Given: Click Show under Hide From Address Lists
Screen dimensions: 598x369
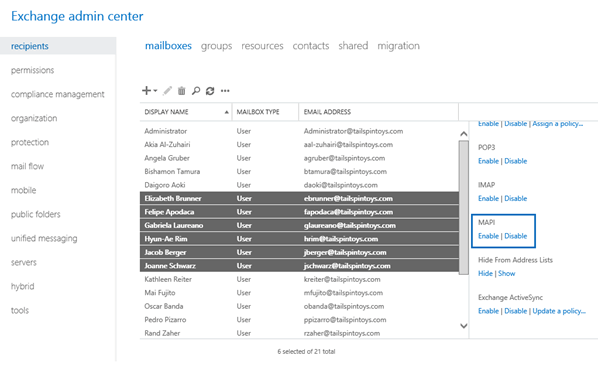Looking at the screenshot, I should 506,273.
